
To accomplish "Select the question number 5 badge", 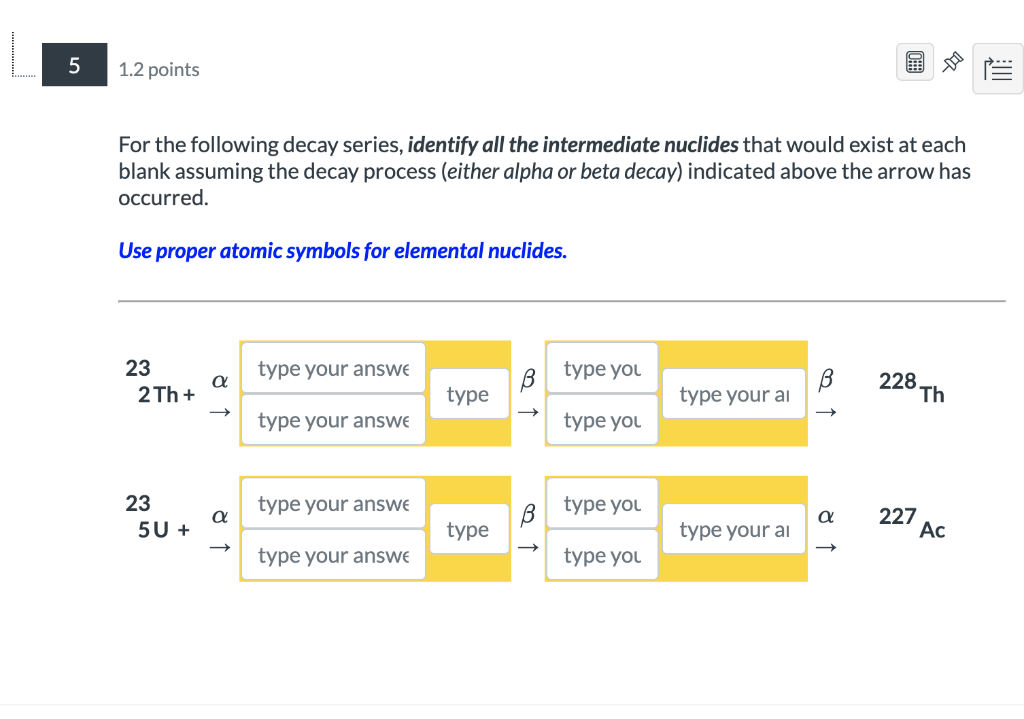I will pyautogui.click(x=74, y=67).
